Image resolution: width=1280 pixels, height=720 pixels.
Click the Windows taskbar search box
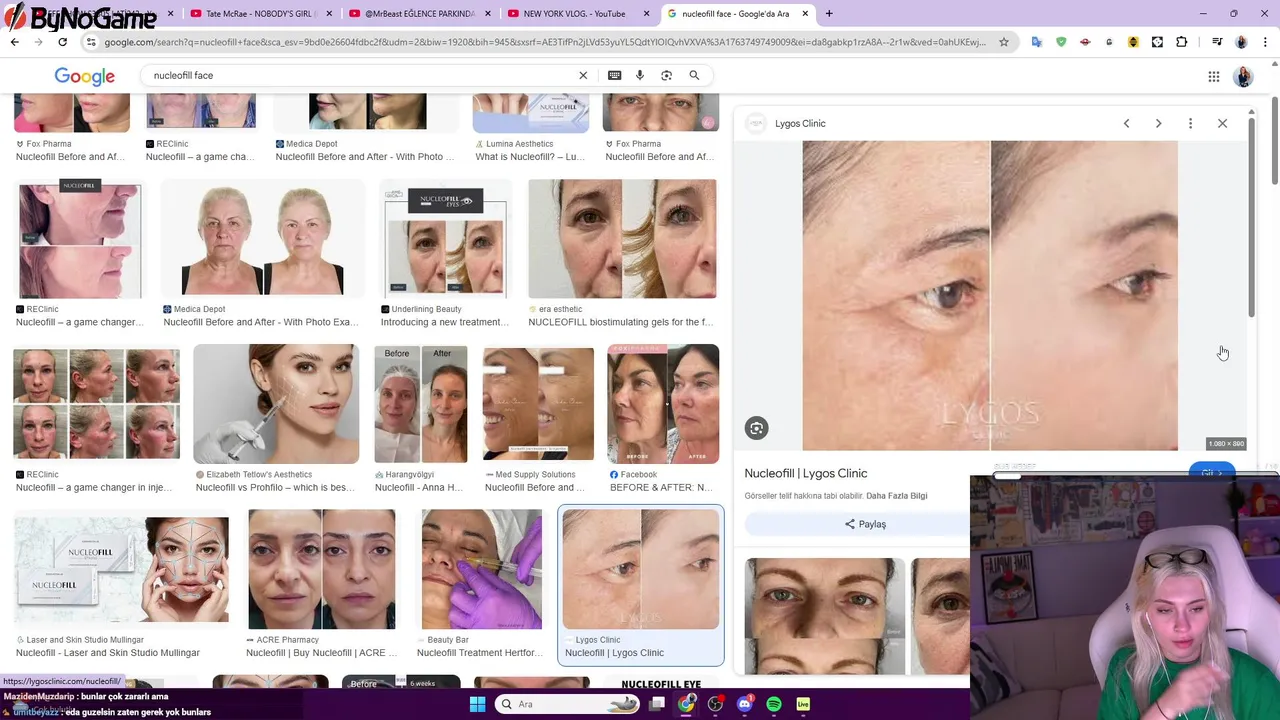pos(567,704)
